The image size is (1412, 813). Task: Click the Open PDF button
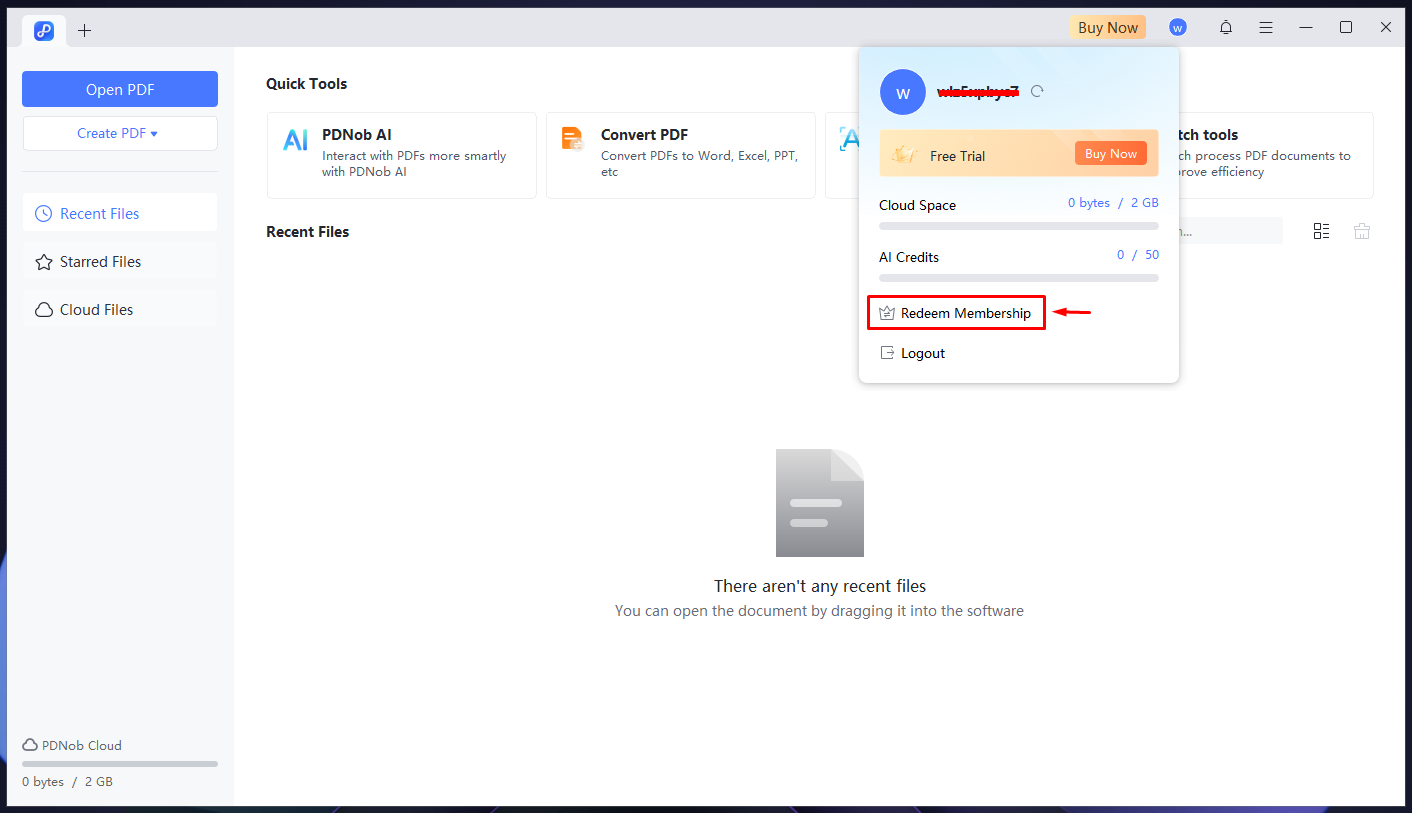pos(120,89)
